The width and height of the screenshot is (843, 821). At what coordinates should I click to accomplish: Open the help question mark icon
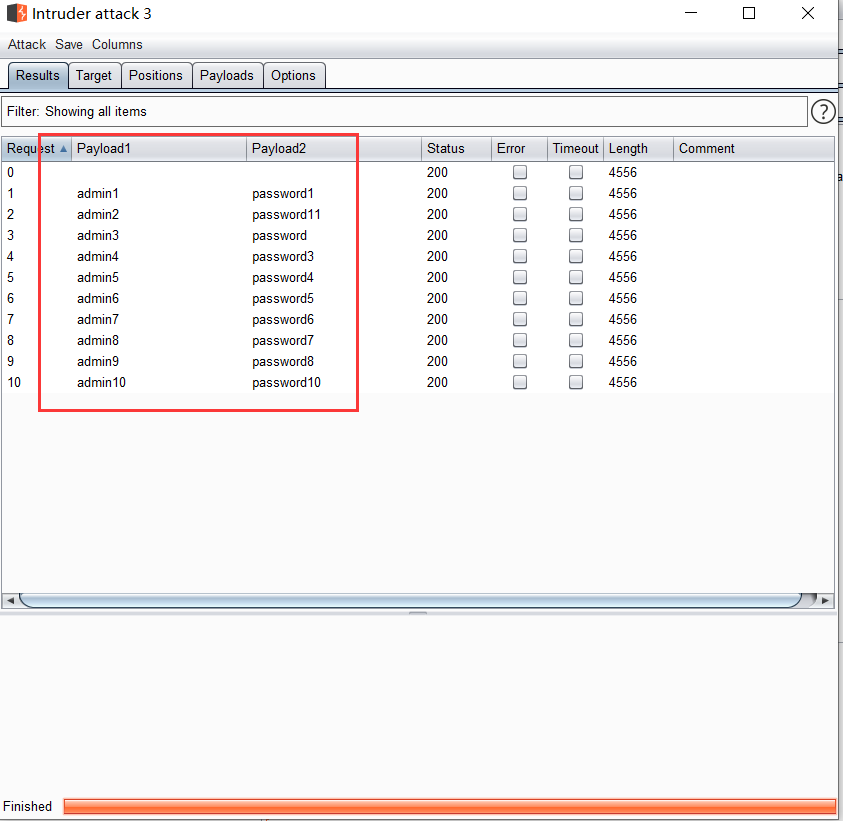pyautogui.click(x=823, y=112)
